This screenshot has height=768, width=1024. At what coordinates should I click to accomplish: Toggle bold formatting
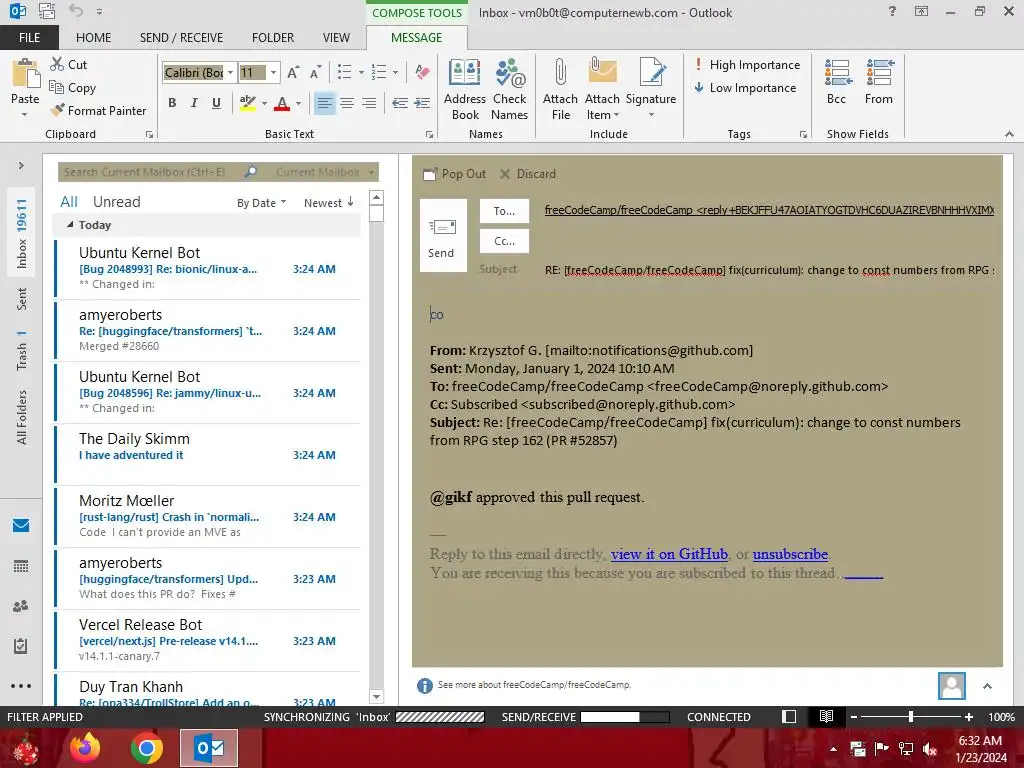(172, 103)
